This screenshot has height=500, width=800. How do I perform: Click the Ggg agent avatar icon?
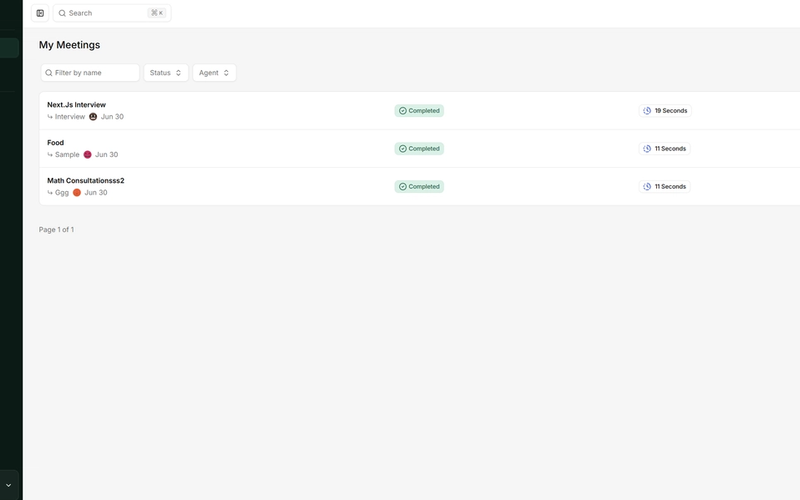click(x=77, y=192)
